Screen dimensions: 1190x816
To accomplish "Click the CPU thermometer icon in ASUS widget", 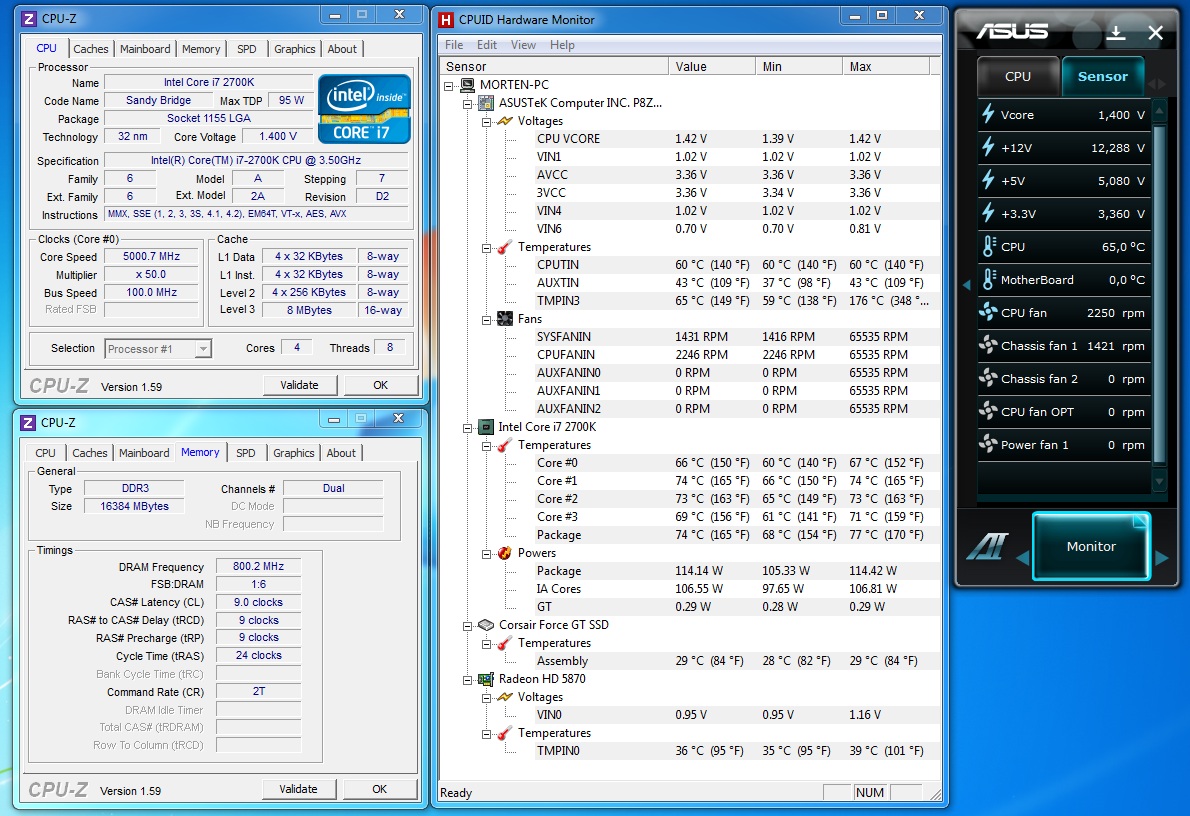I will pos(988,247).
